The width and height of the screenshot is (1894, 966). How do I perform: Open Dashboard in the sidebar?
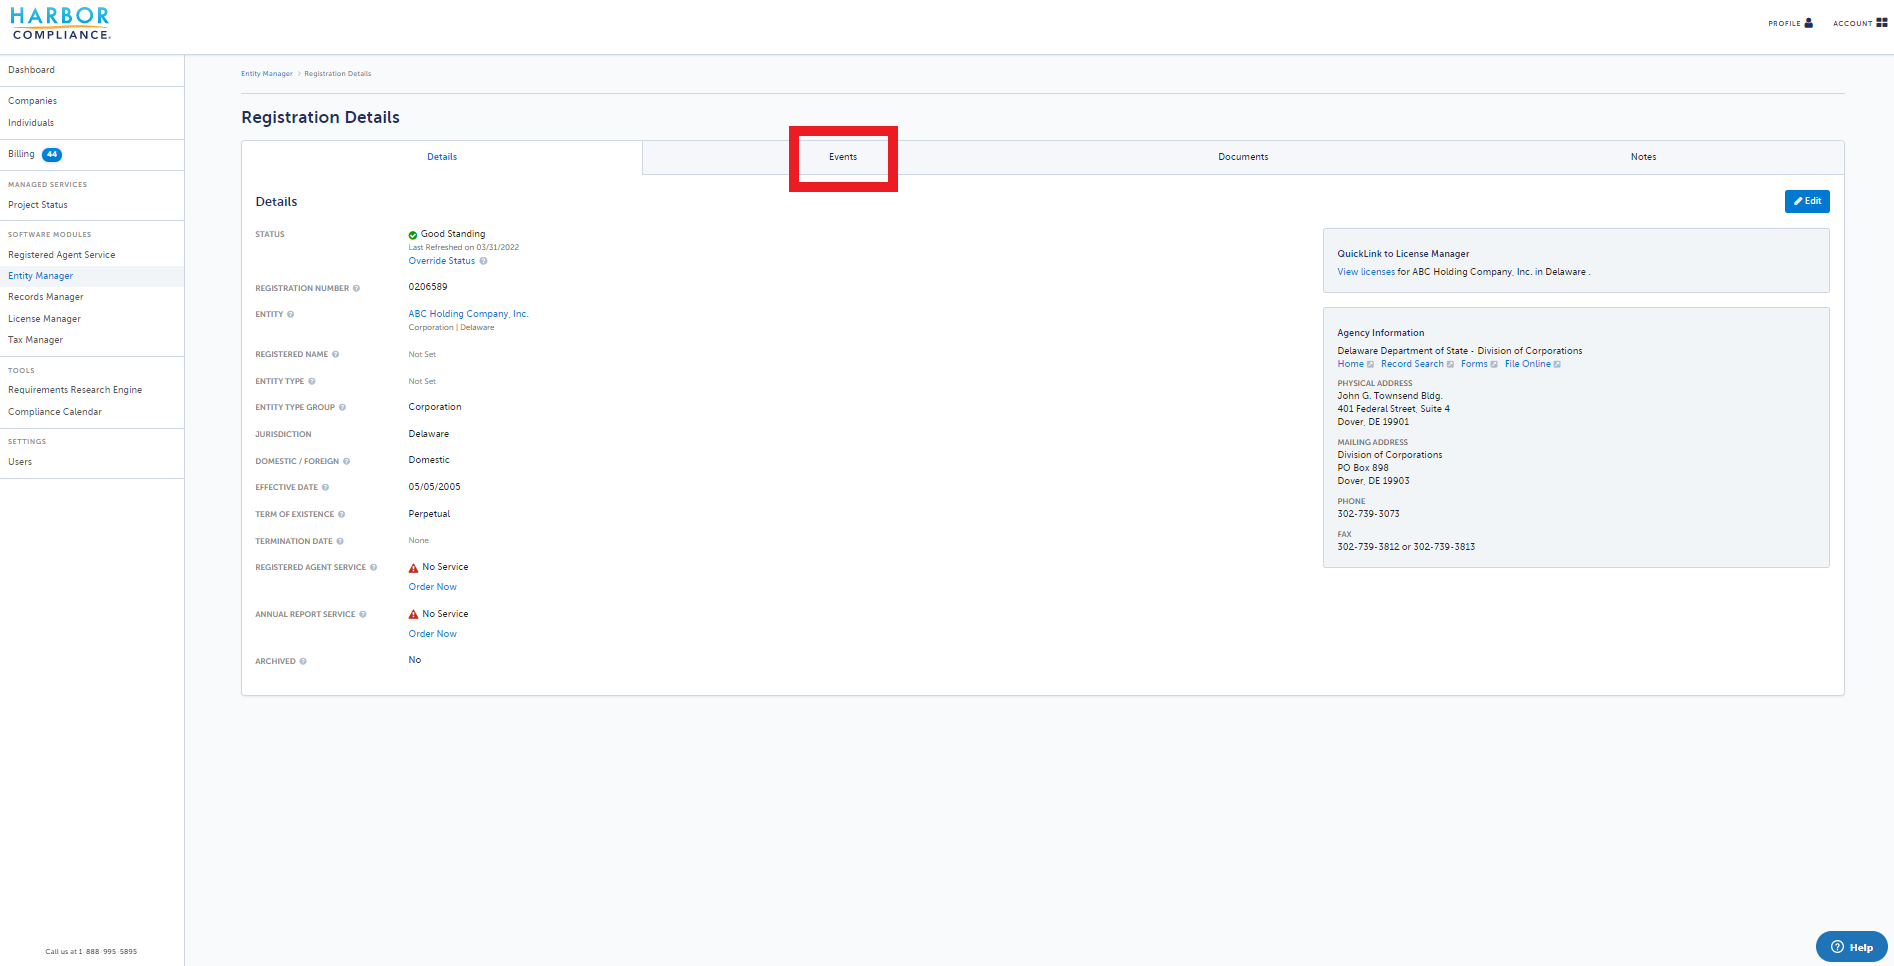pyautogui.click(x=32, y=70)
